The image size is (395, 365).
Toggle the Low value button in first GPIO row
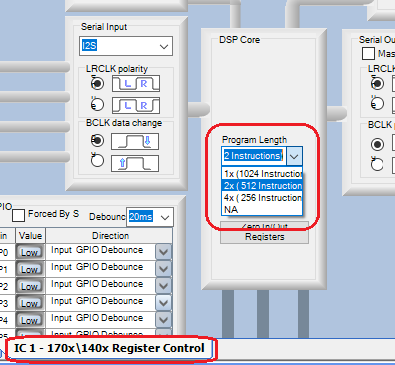[x=29, y=252]
